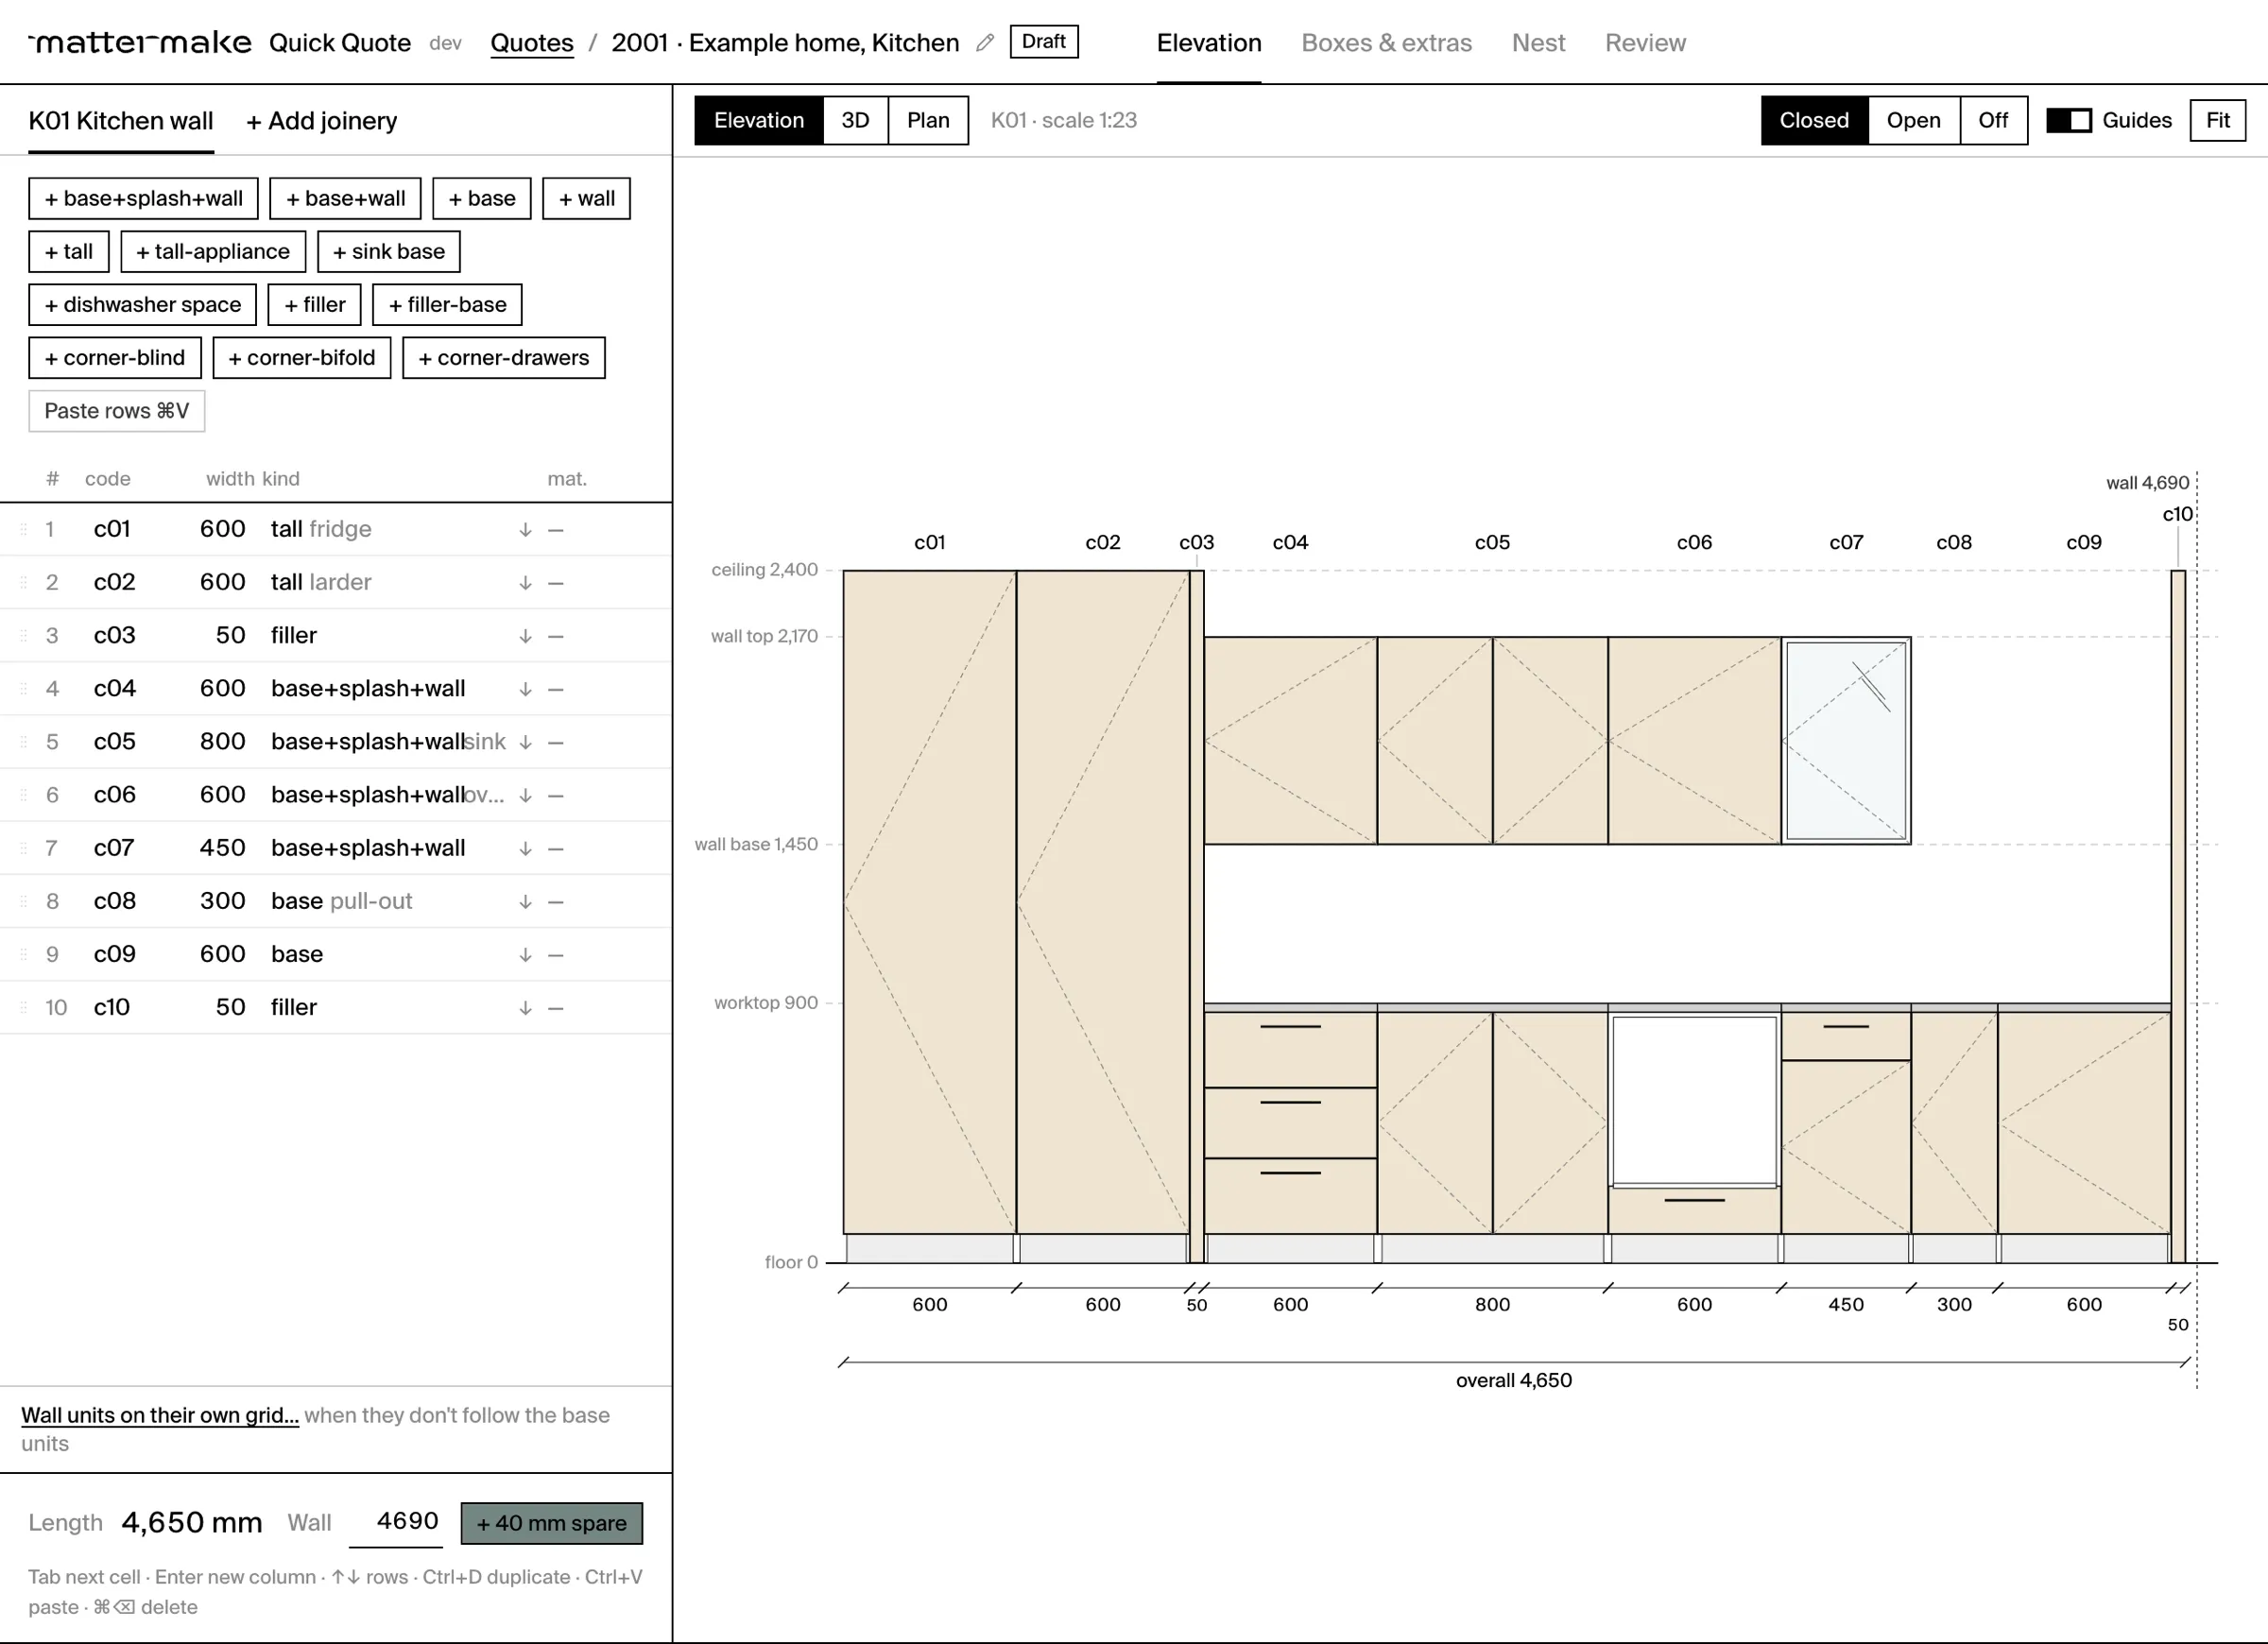Image resolution: width=2268 pixels, height=1644 pixels.
Task: Click the Paste rows button
Action: tap(117, 411)
